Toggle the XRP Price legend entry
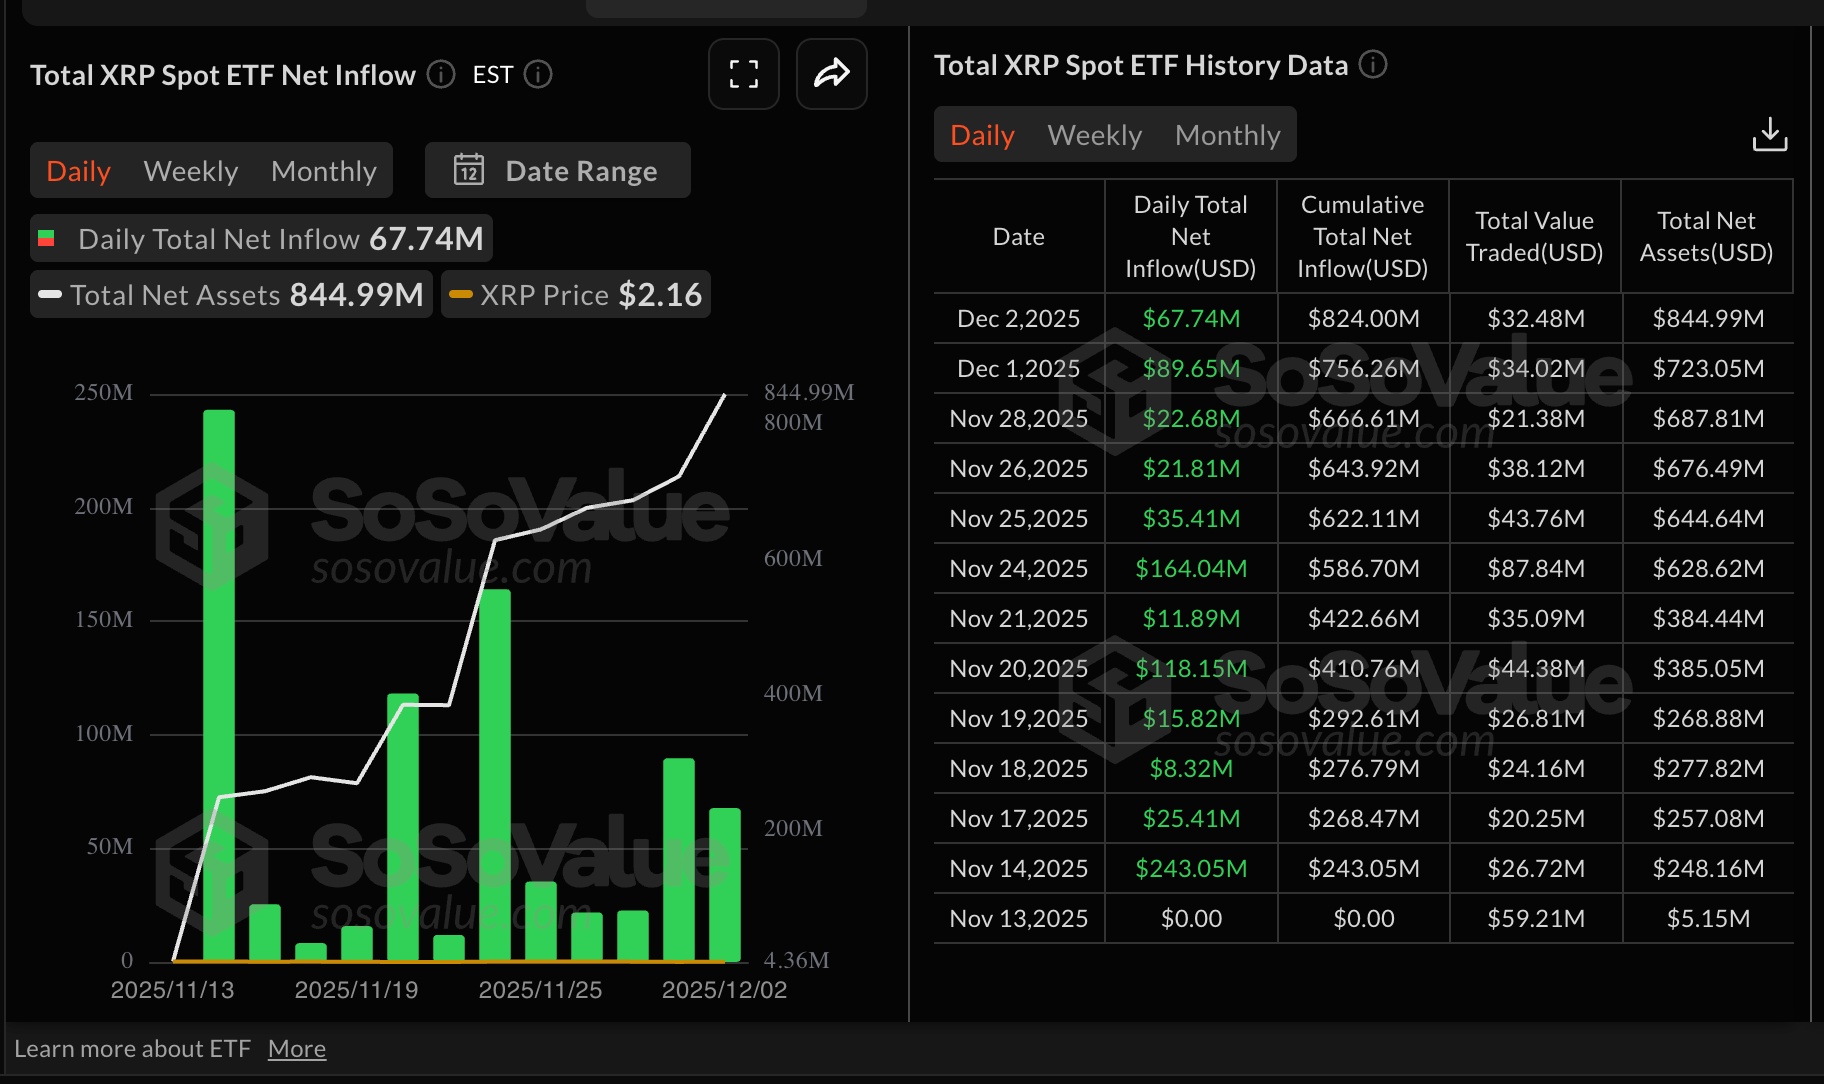This screenshot has width=1824, height=1084. click(575, 294)
